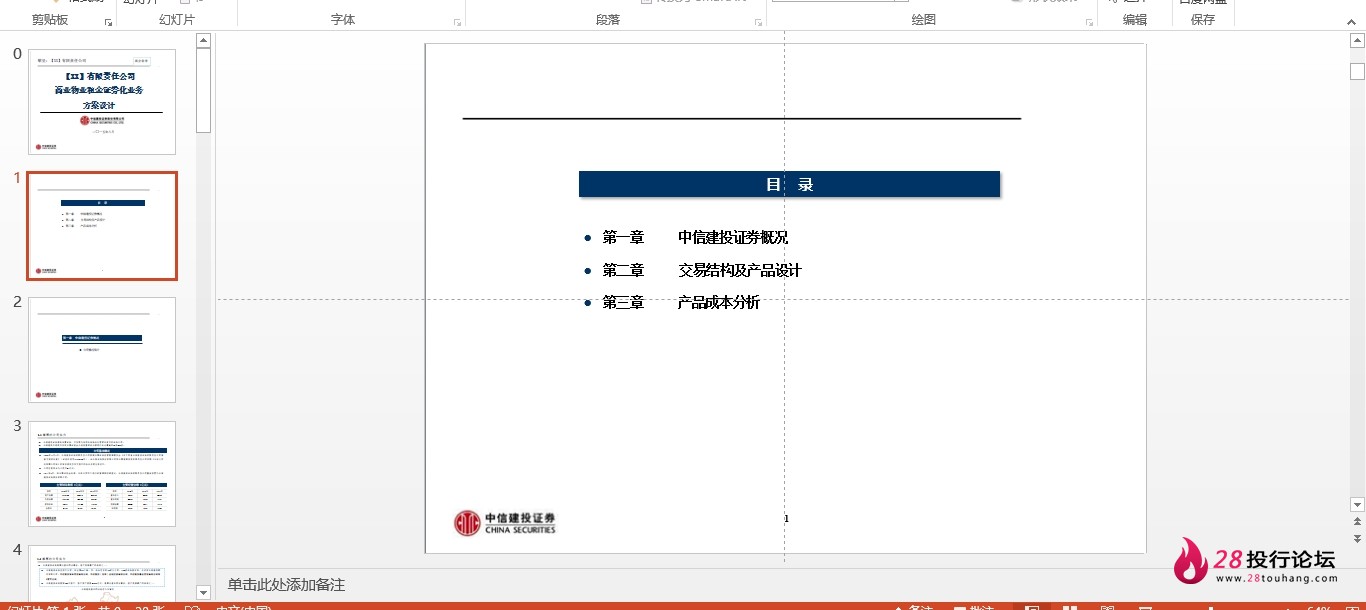
Task: Click bullet text '交易结构及产品设计'
Action: pyautogui.click(x=740, y=271)
